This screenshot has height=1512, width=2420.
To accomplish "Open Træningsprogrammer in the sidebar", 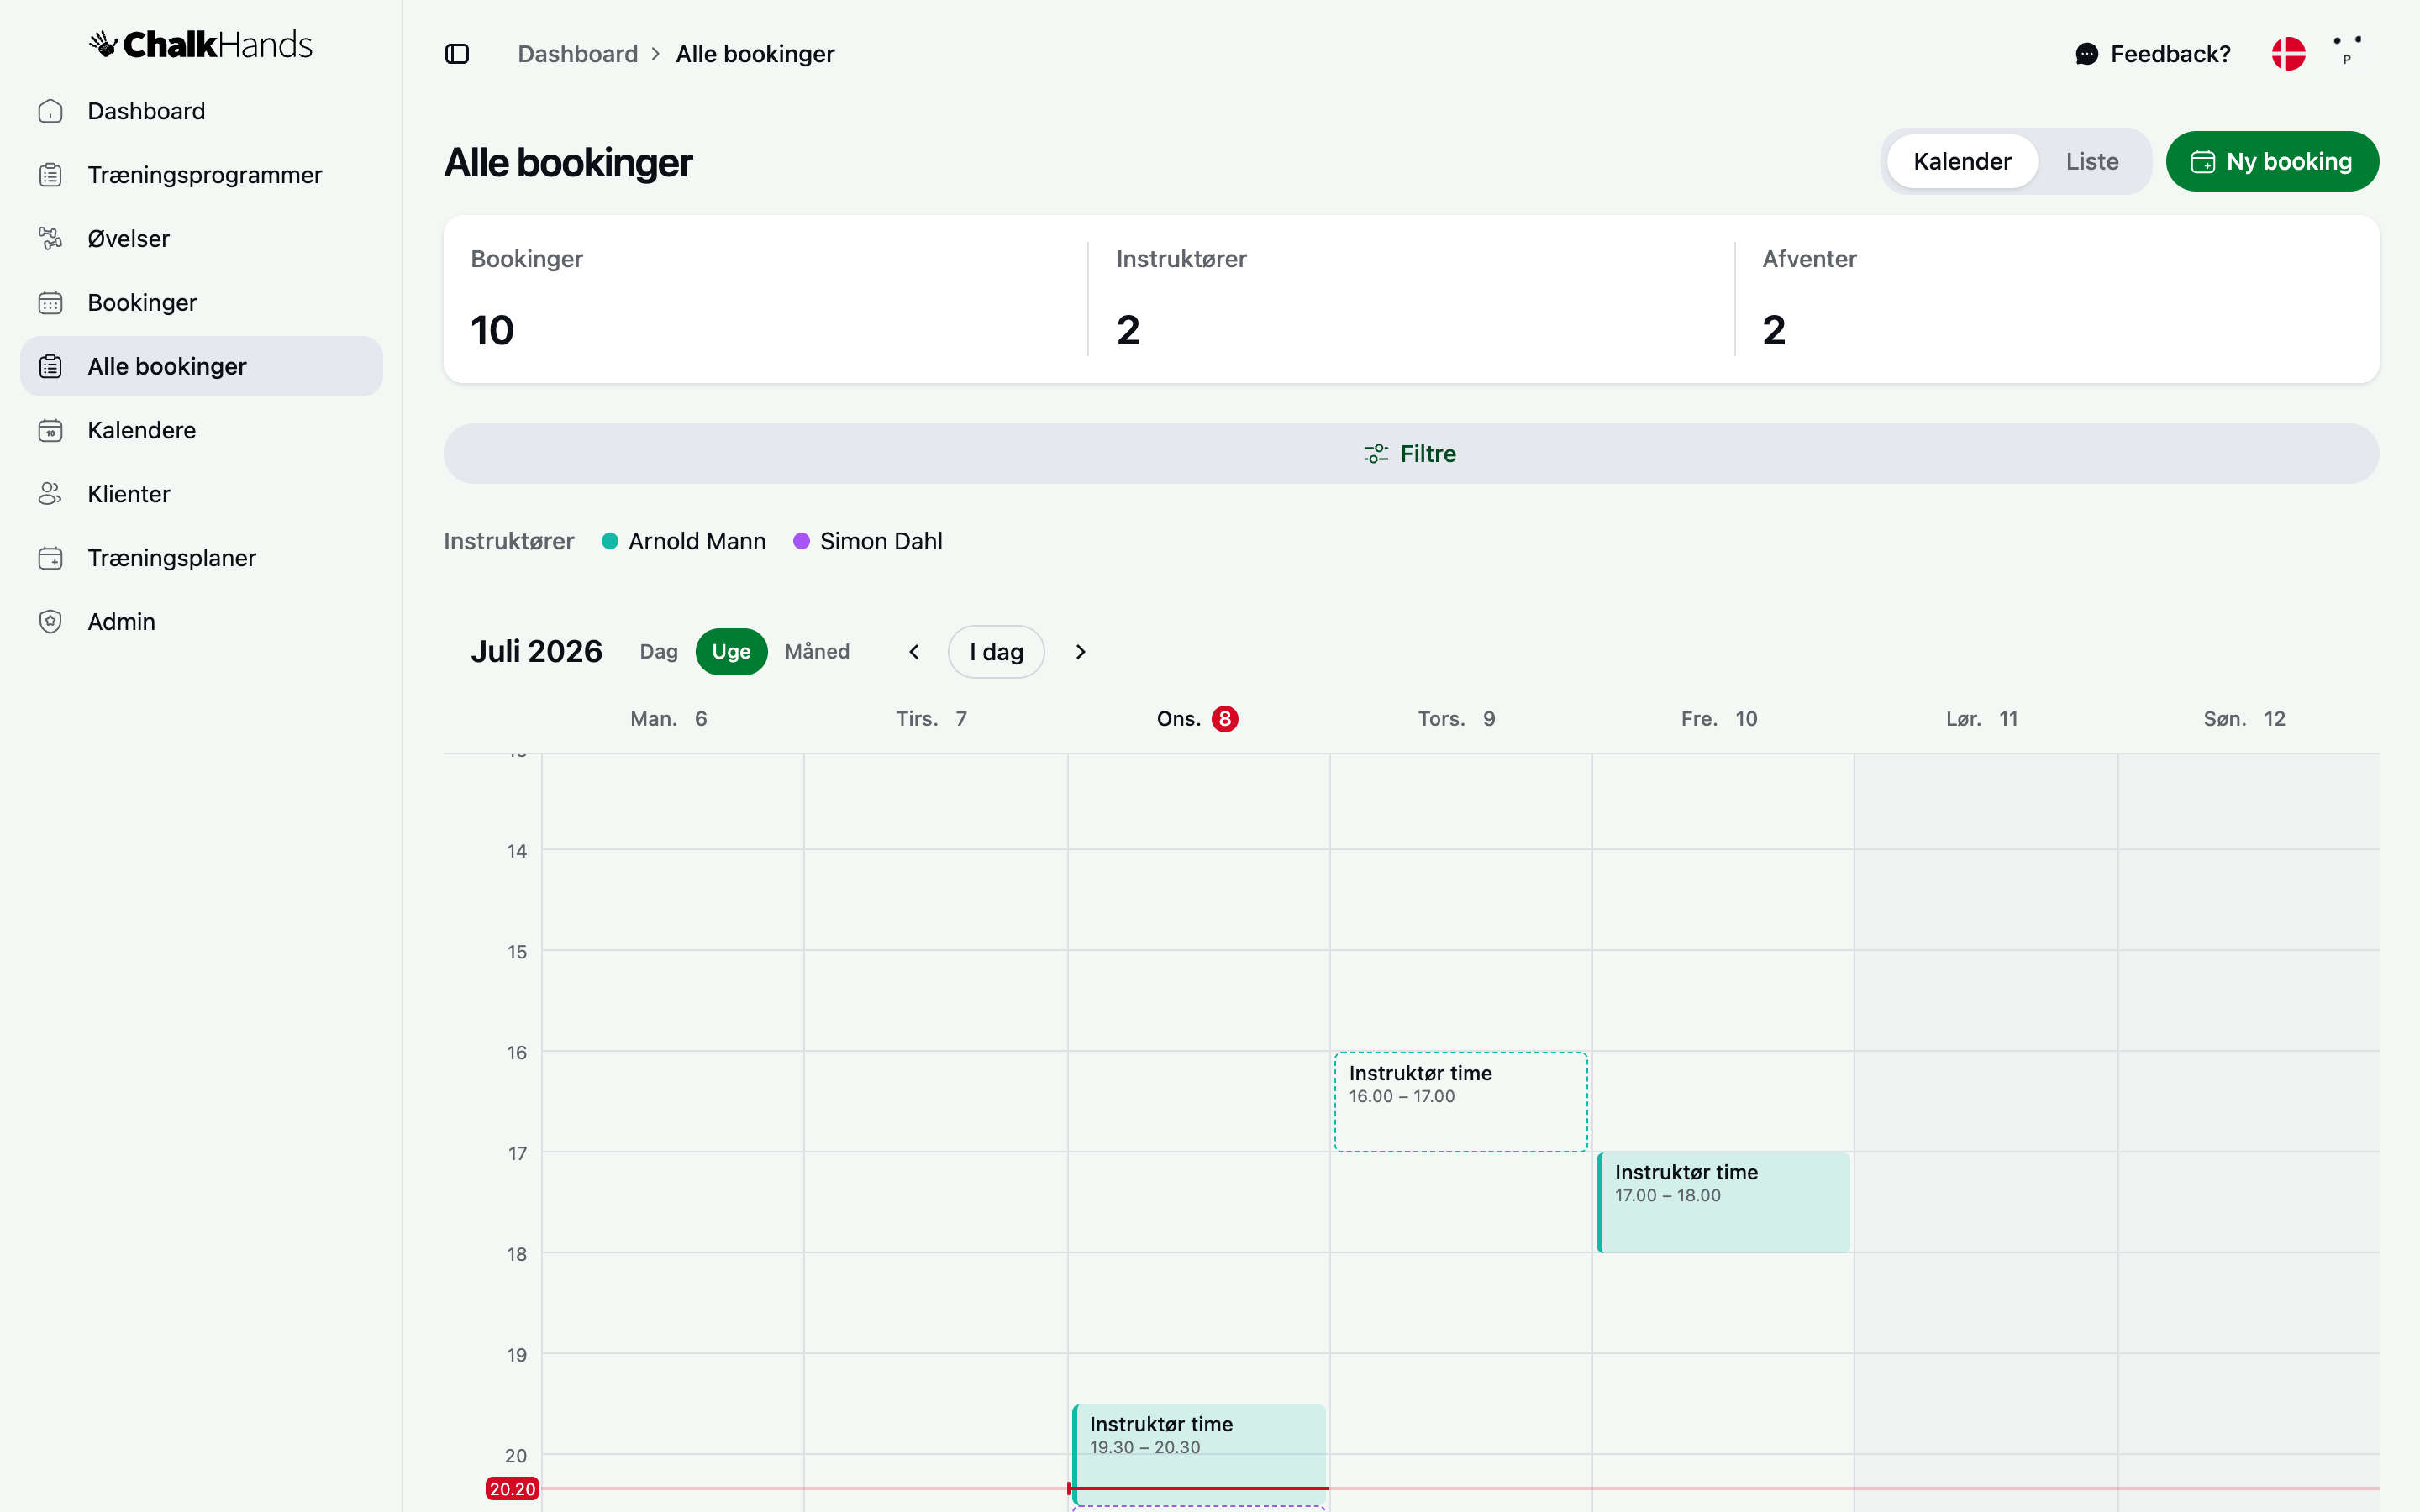I will pyautogui.click(x=201, y=175).
